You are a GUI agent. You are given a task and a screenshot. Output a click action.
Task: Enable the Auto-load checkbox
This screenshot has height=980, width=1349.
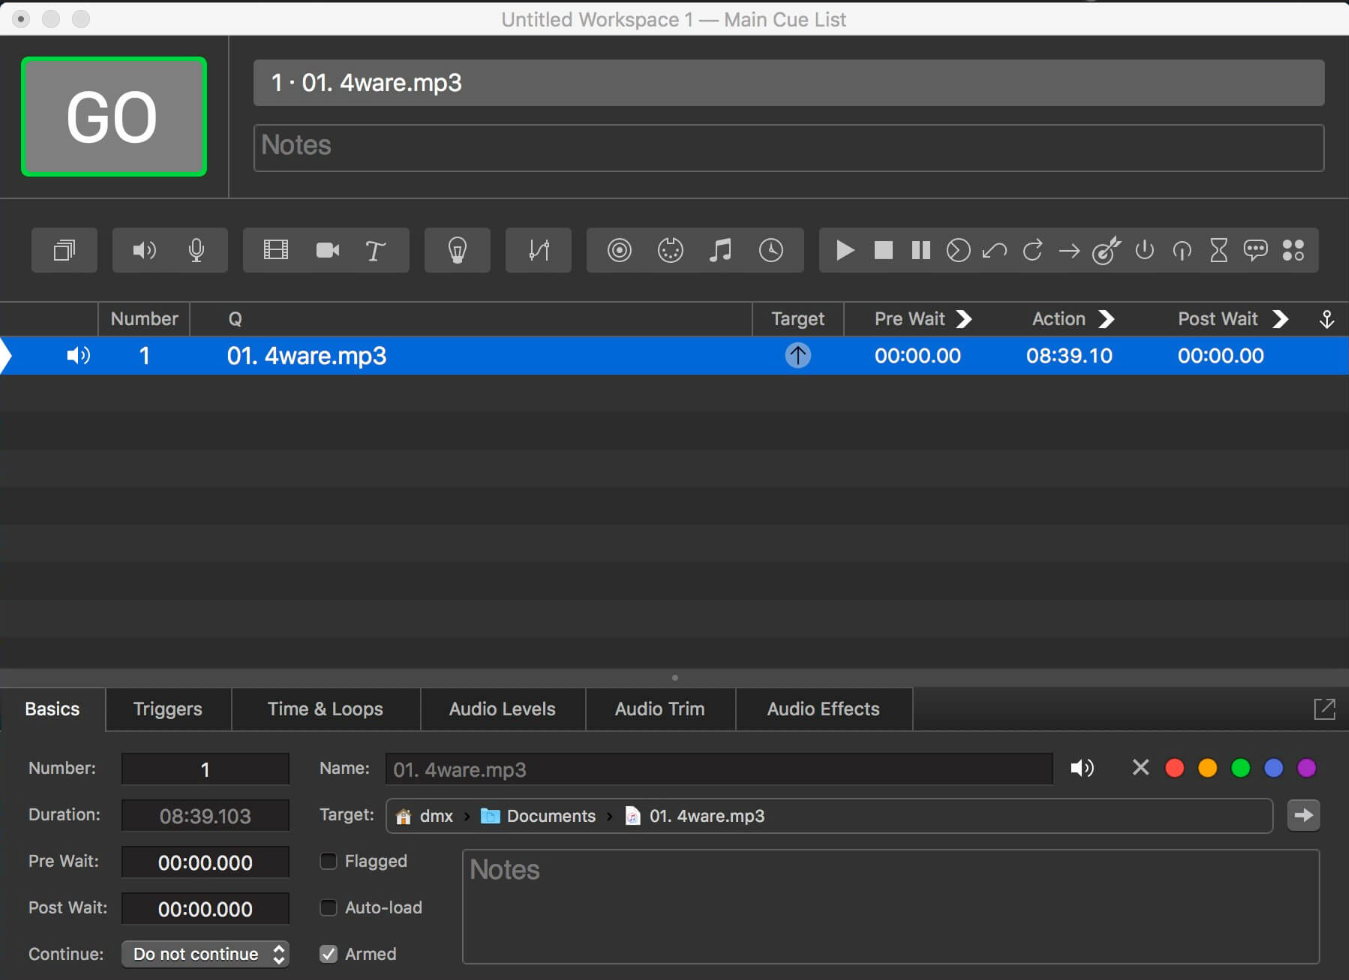[328, 908]
